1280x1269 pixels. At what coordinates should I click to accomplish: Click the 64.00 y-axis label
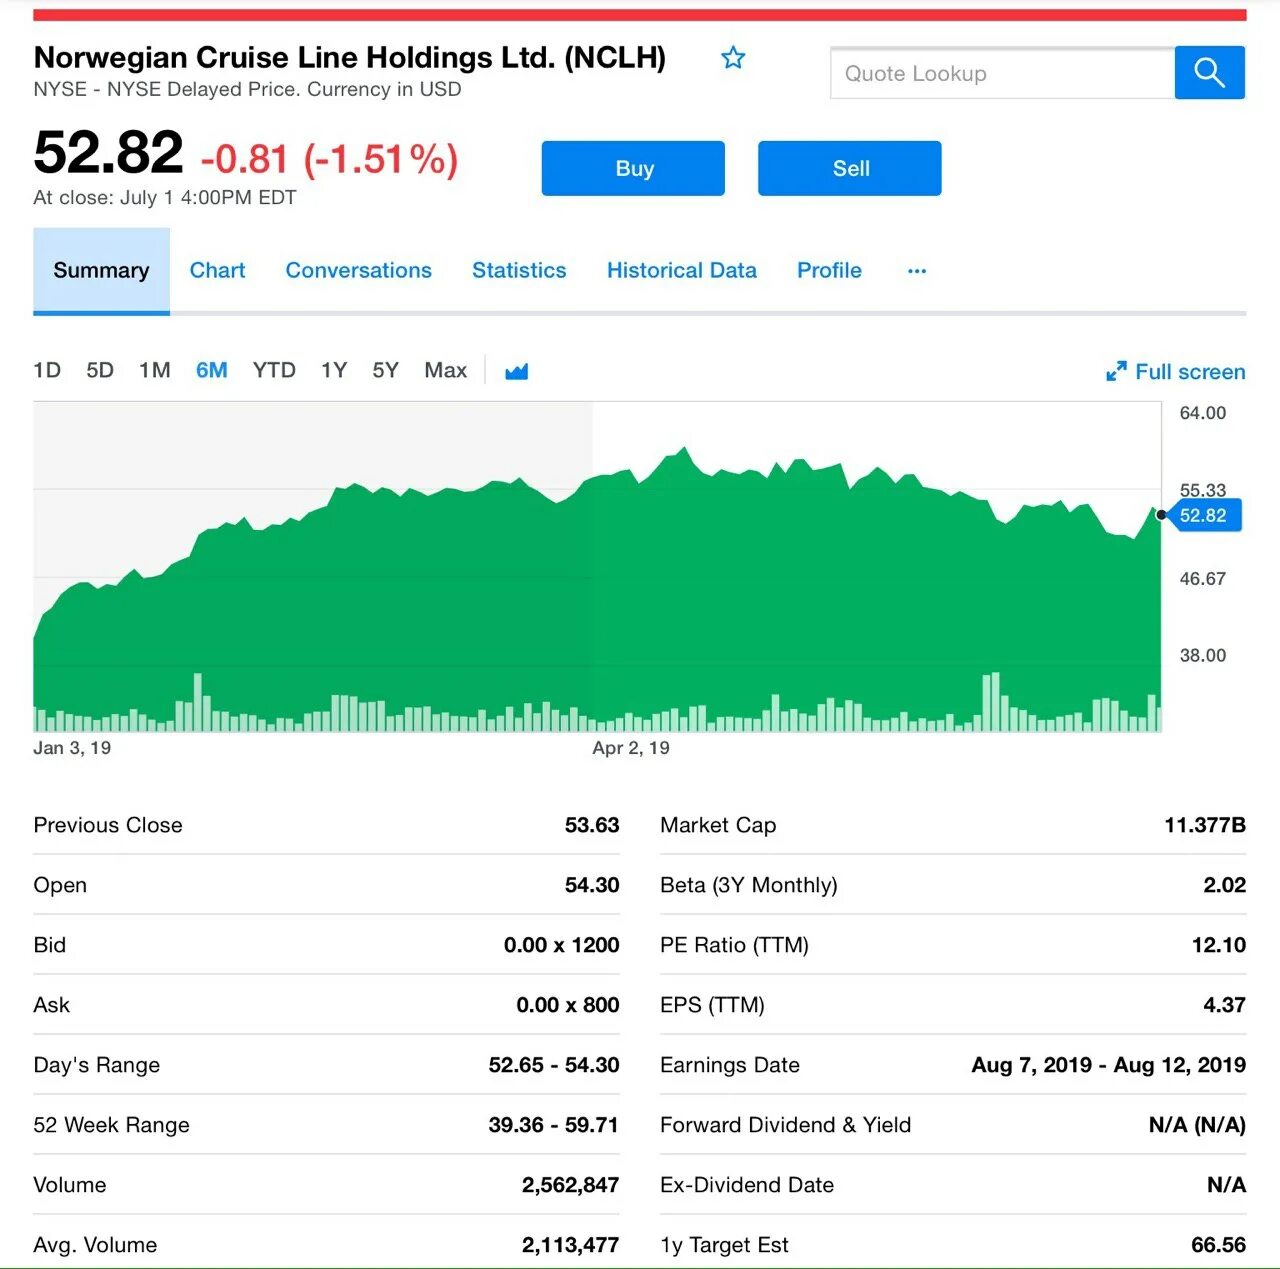[1202, 413]
